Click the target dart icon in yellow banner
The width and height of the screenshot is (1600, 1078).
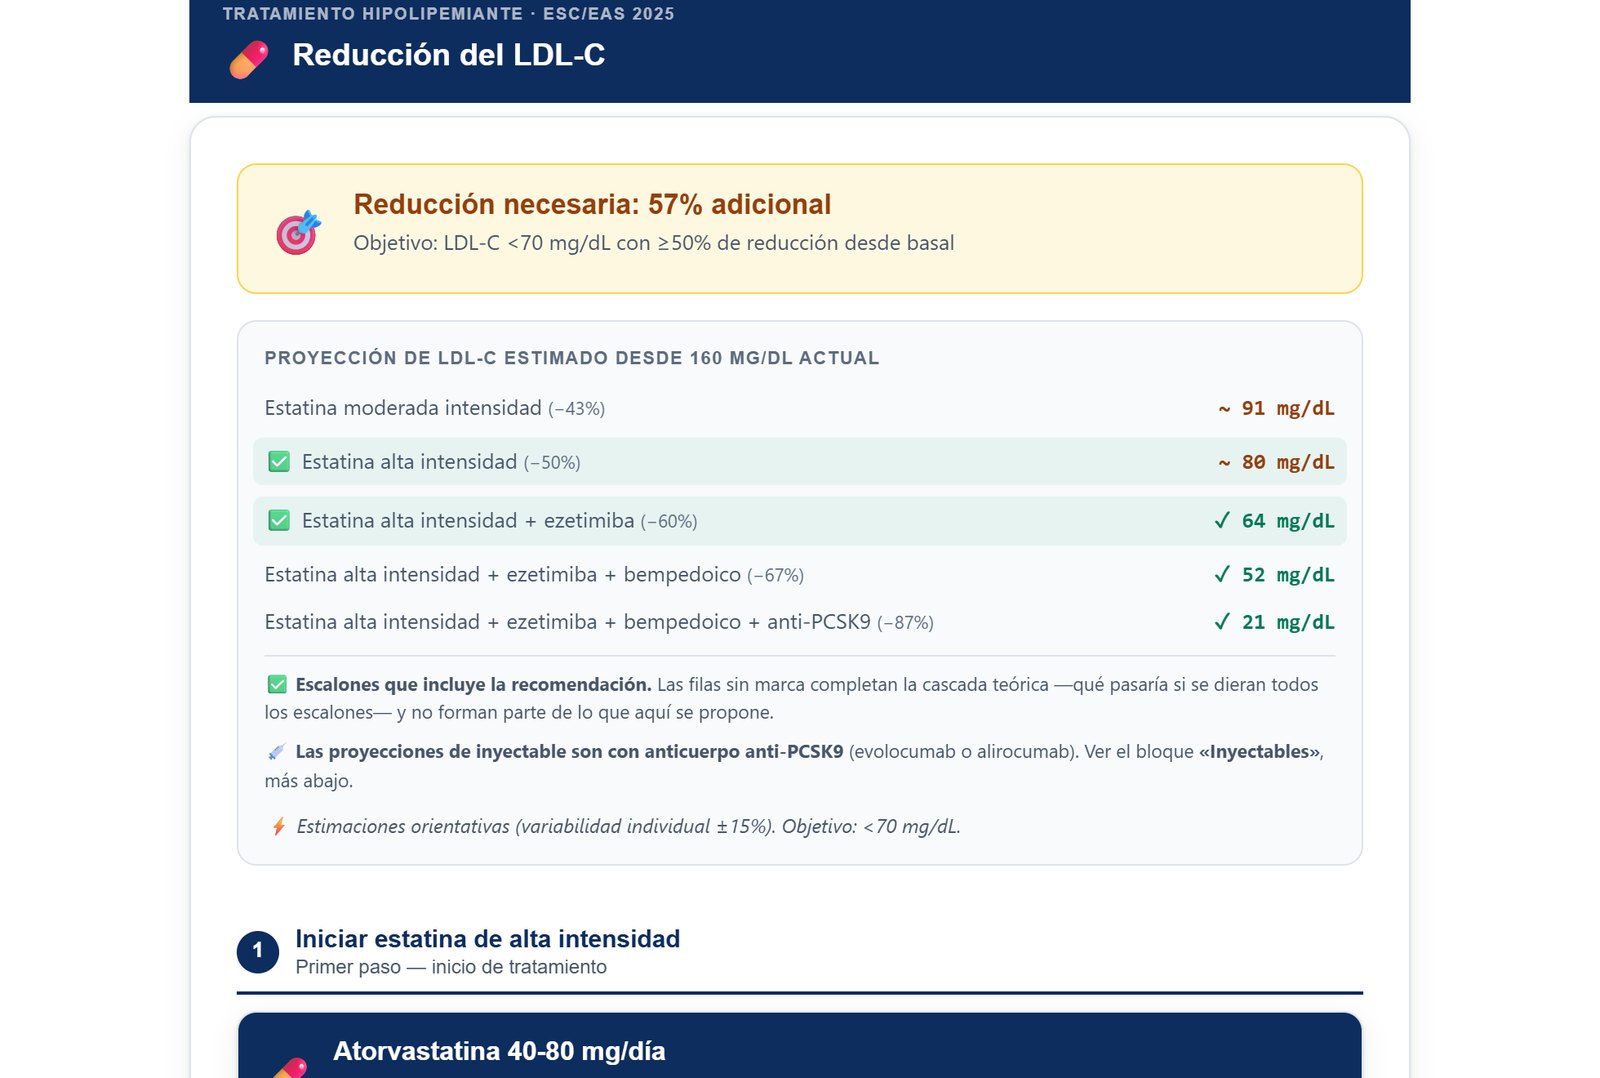(298, 233)
